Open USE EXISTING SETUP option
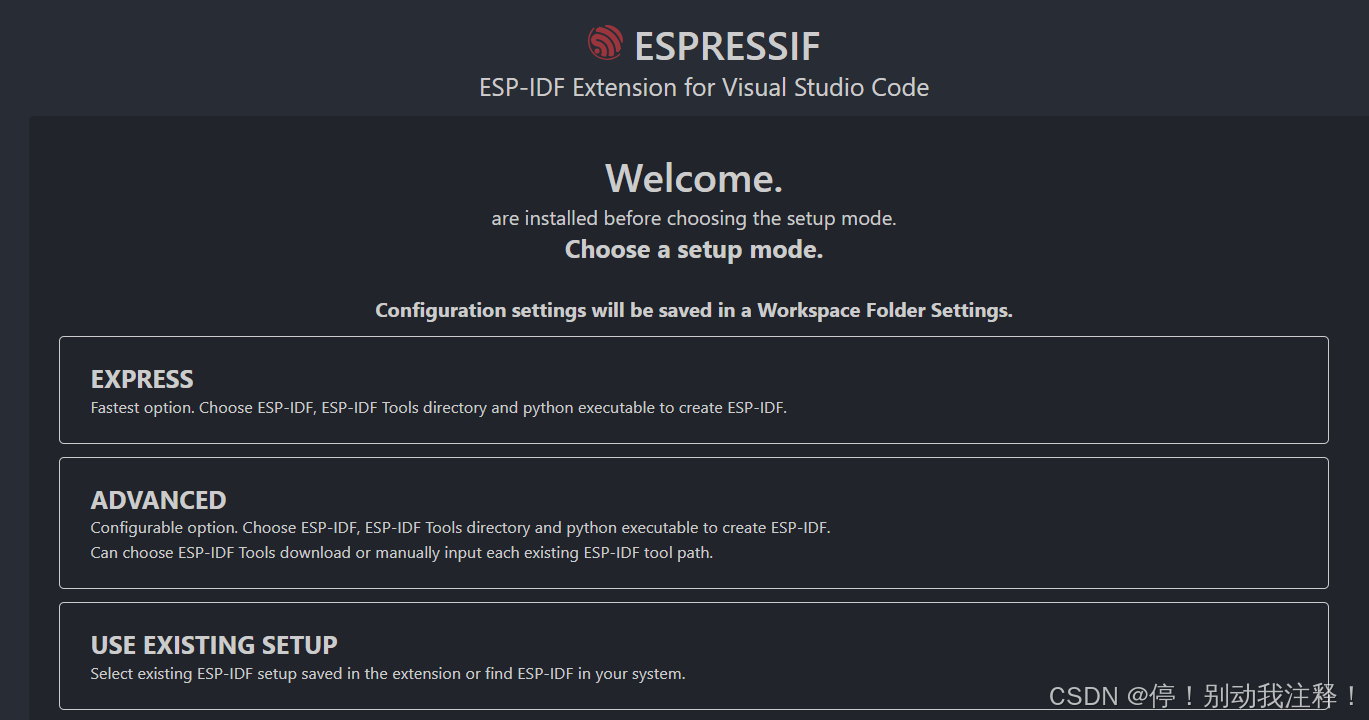The image size is (1369, 720). click(694, 656)
